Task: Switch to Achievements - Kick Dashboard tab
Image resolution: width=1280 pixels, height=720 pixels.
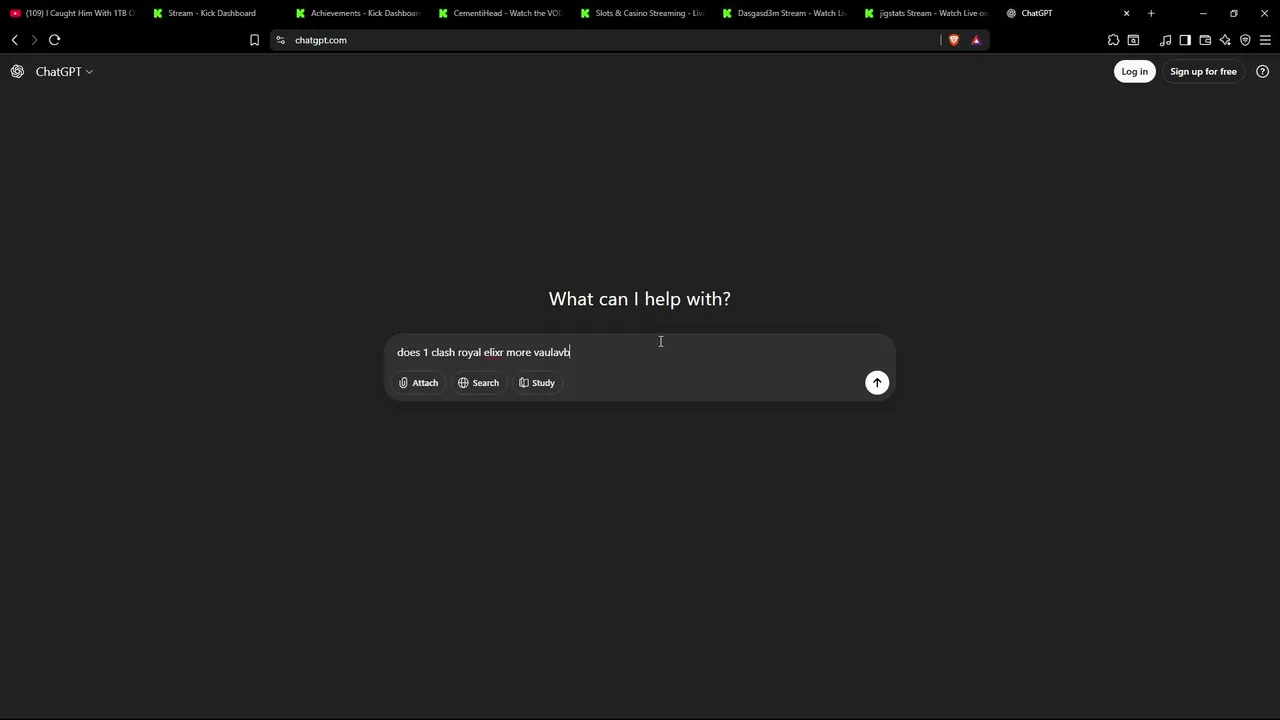Action: [357, 13]
